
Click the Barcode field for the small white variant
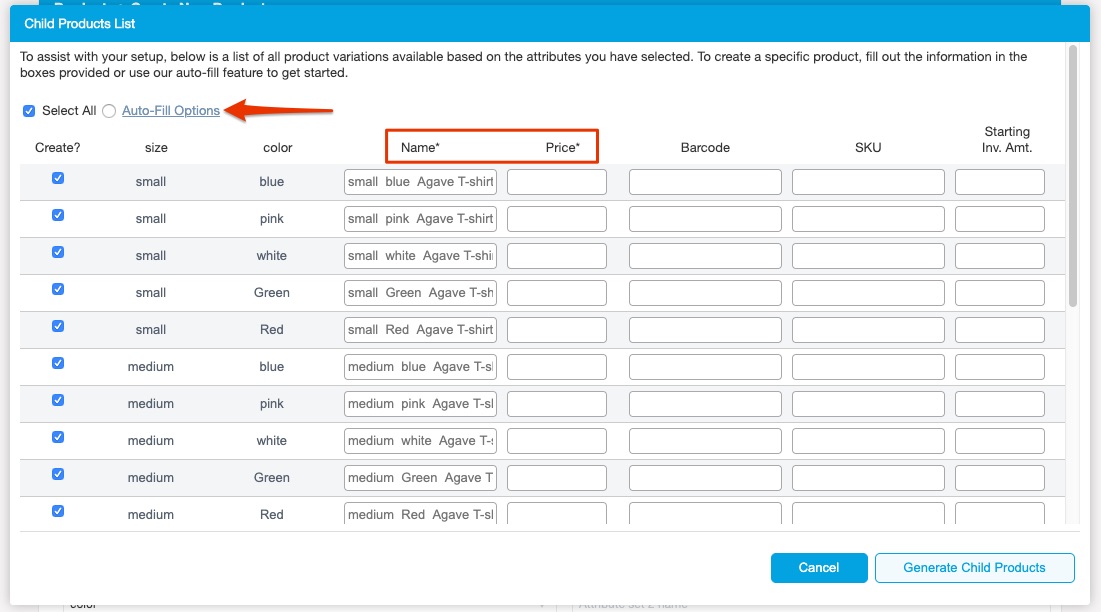(x=706, y=255)
